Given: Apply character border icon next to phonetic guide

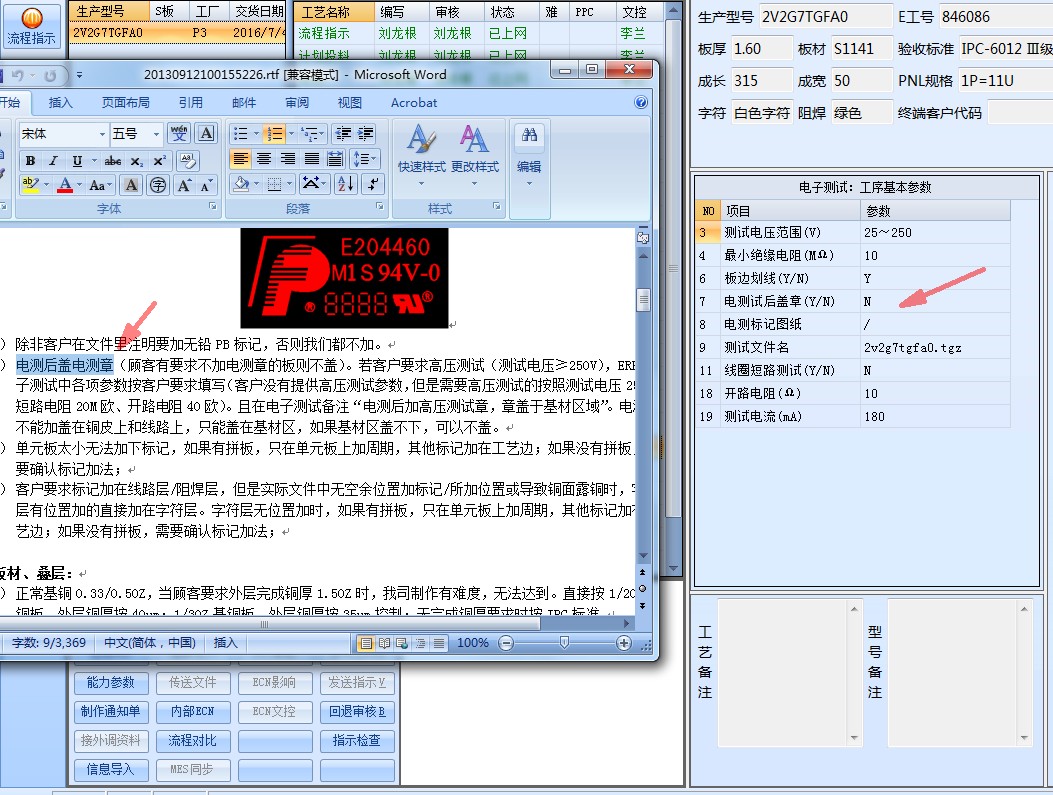Looking at the screenshot, I should click(x=206, y=133).
